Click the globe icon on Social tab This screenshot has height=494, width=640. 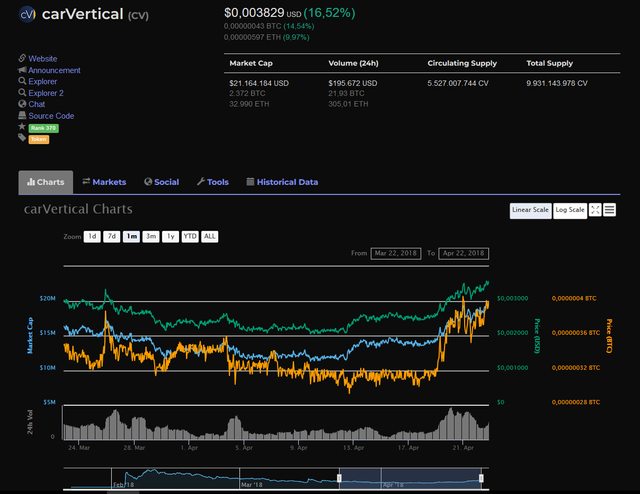(x=148, y=182)
